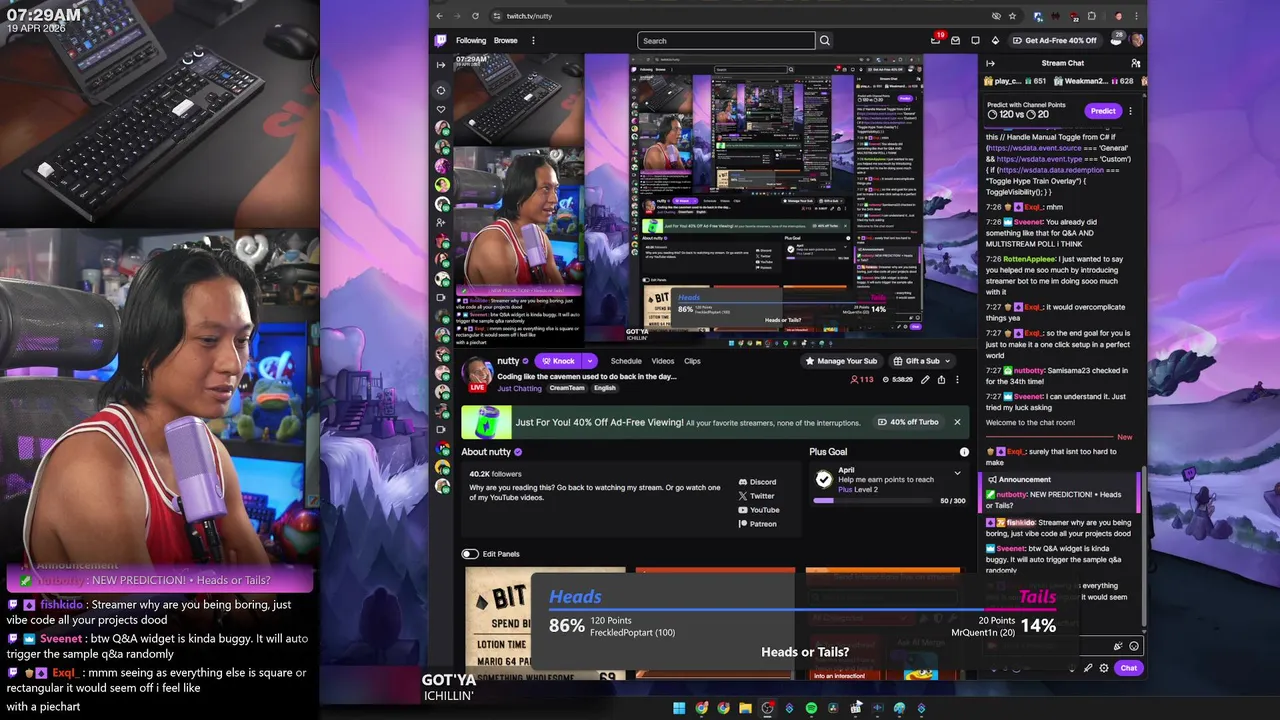
Task: Switch to the Videos tab
Action: click(x=663, y=361)
